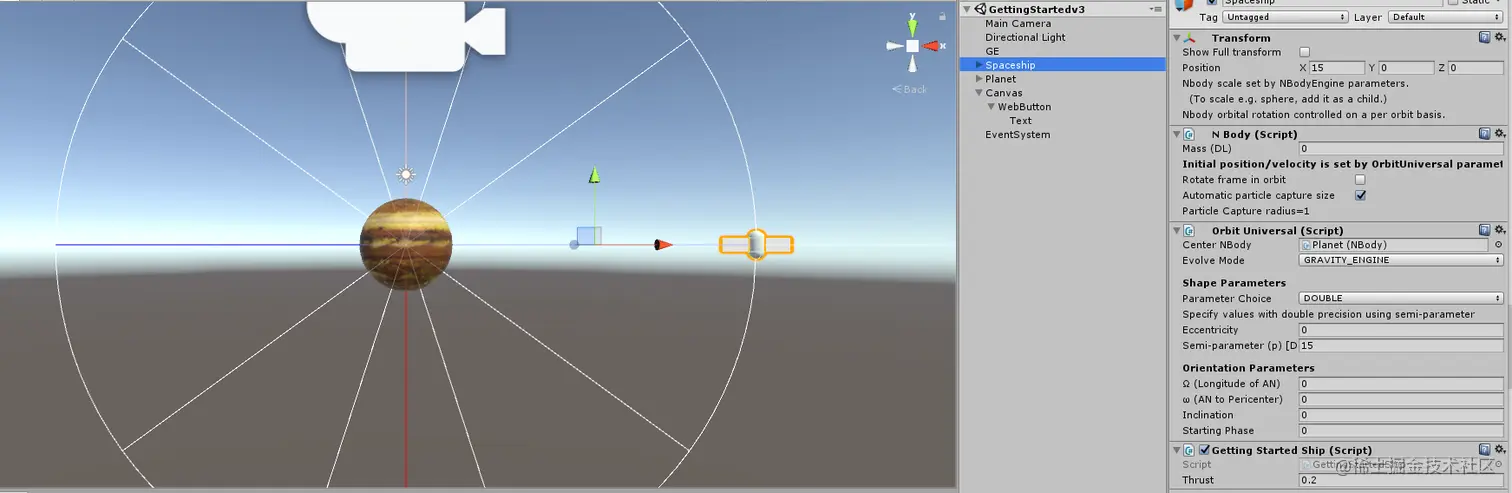Expand the Spaceship hierarchy item
Viewport: 1512px width, 493px height.
[979, 65]
